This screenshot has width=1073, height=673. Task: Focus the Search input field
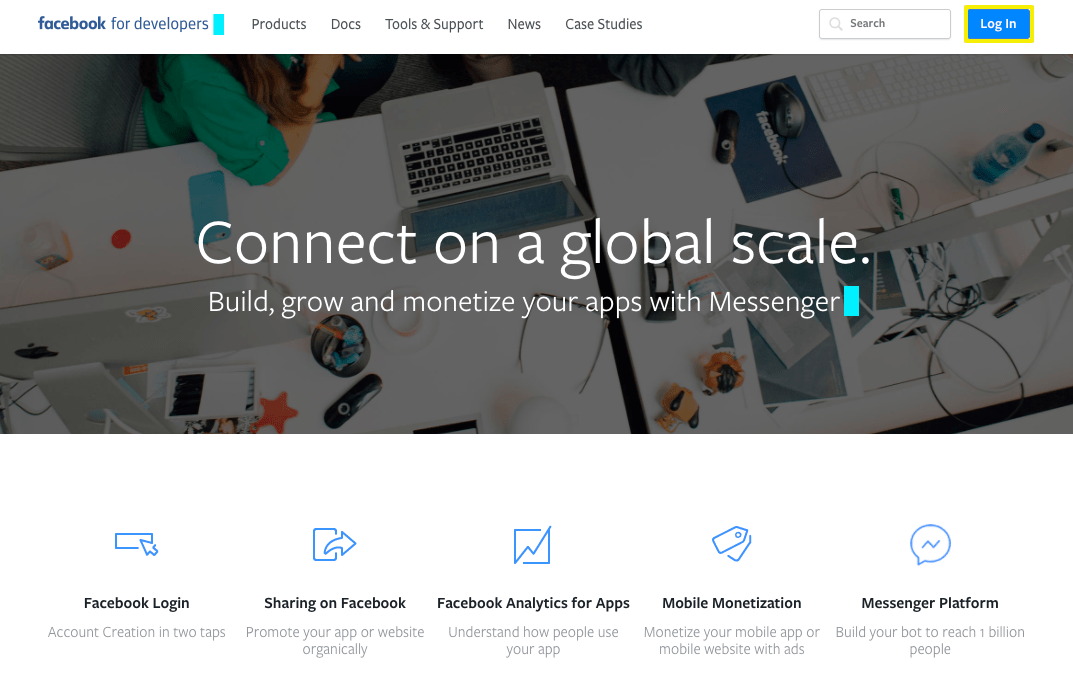coord(884,24)
